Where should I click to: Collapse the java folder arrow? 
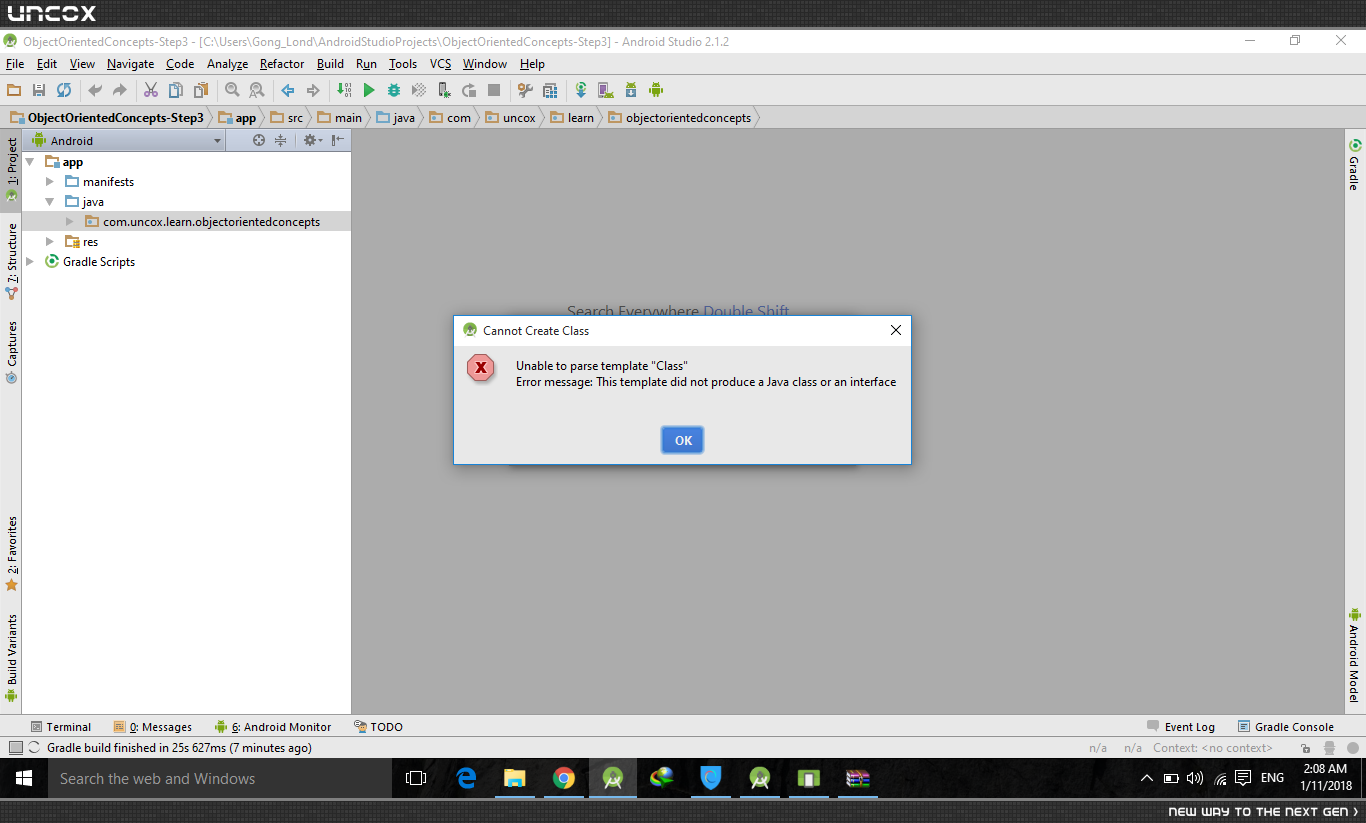(50, 202)
